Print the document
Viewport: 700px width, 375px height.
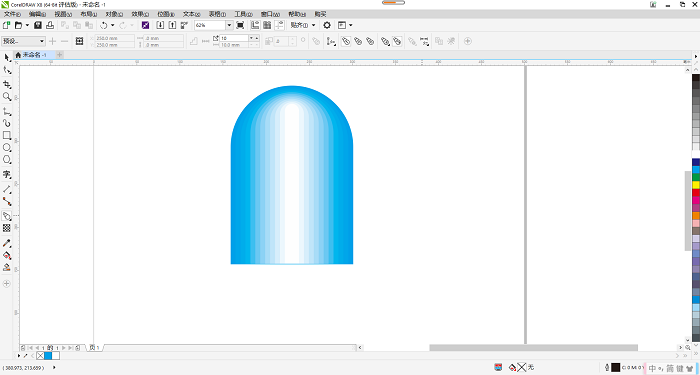pos(50,25)
